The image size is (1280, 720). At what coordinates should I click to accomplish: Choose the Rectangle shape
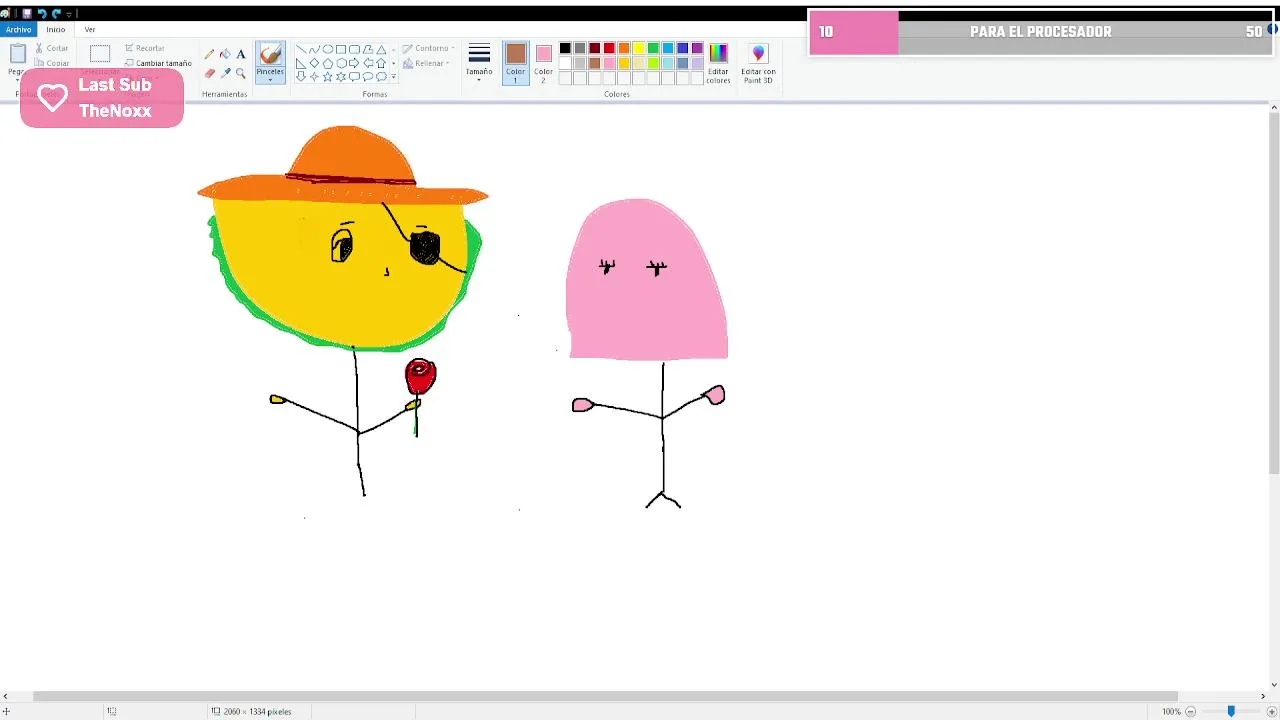click(341, 49)
